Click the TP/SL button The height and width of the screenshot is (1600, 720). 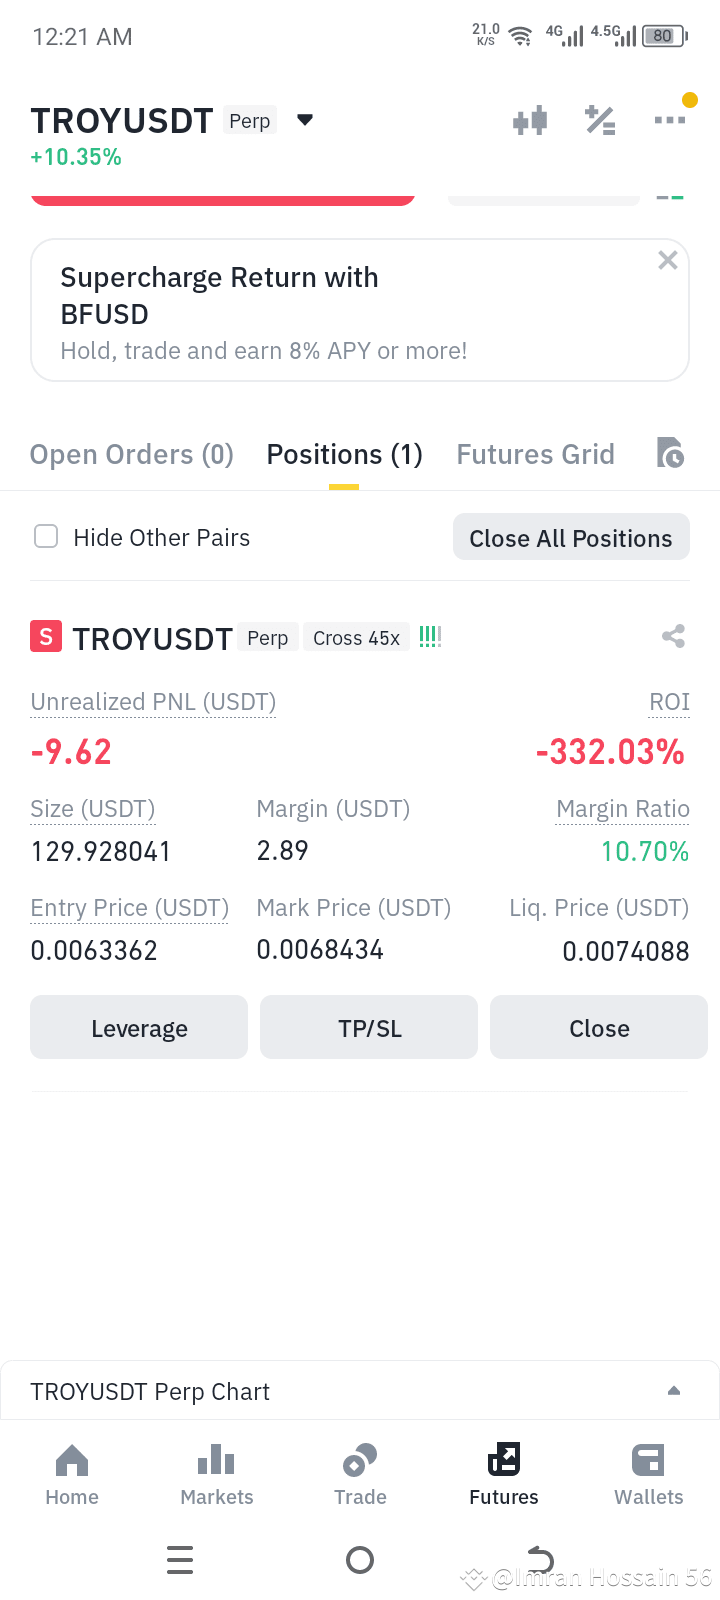coord(369,1027)
